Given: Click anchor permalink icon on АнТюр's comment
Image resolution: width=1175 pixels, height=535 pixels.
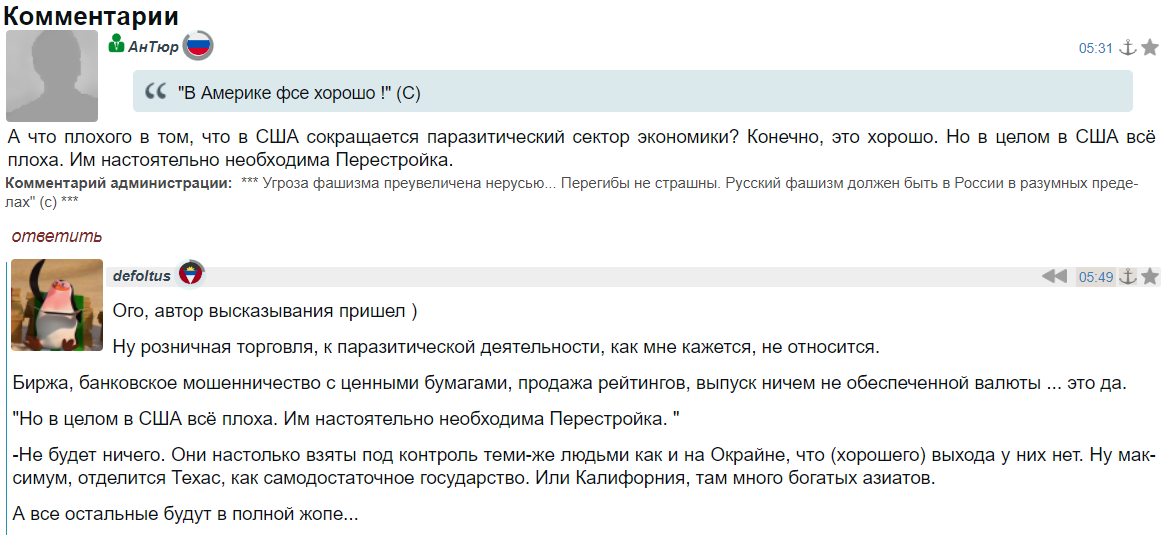Looking at the screenshot, I should 1127,47.
